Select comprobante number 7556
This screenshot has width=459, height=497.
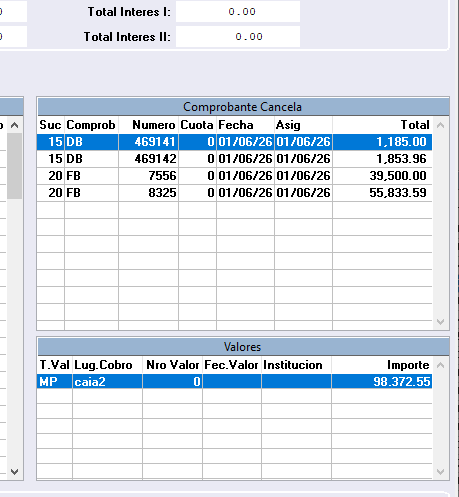pos(148,176)
